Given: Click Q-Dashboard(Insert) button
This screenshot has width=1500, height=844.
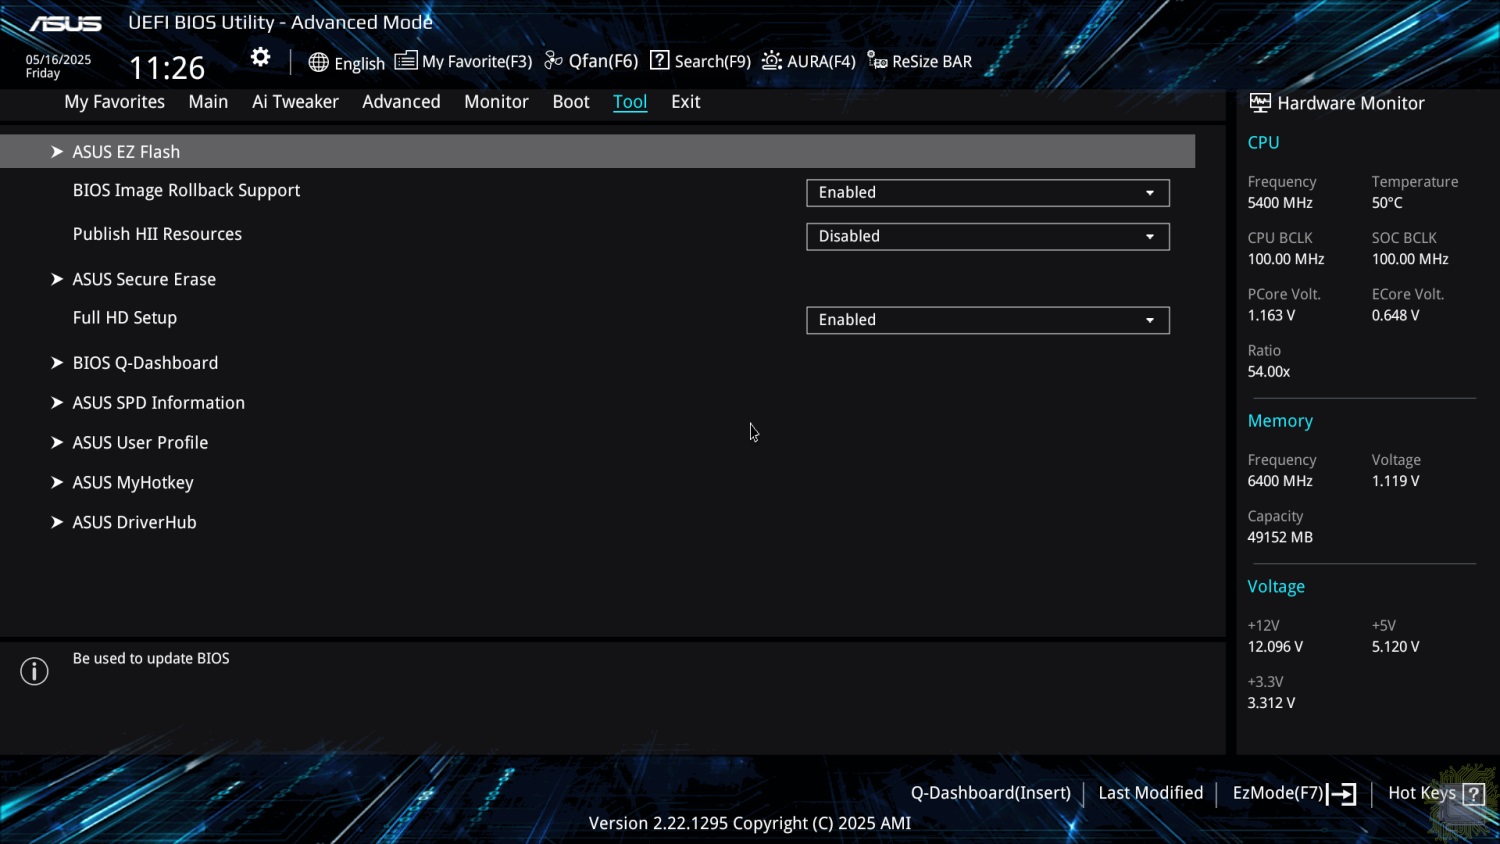Looking at the screenshot, I should pos(990,793).
